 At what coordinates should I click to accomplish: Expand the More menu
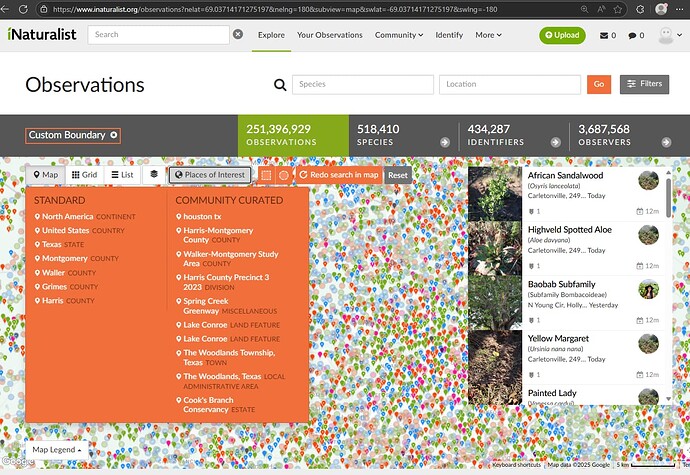(x=488, y=35)
